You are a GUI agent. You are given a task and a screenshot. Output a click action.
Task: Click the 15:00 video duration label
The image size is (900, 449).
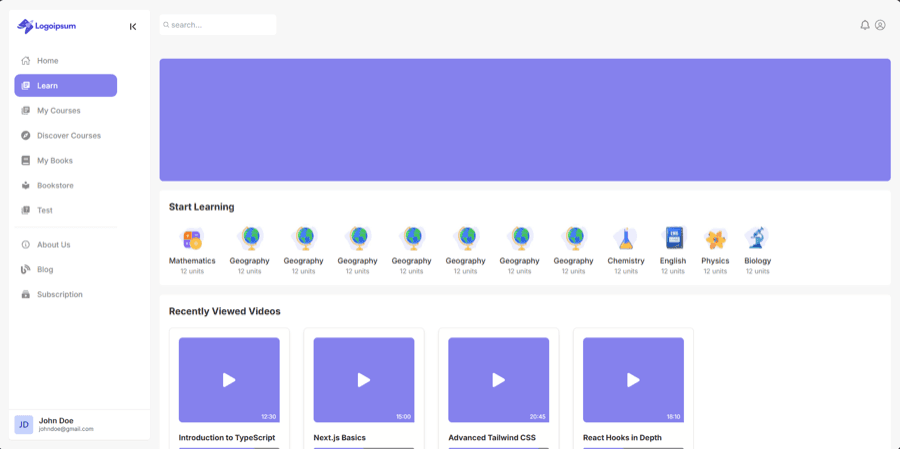(404, 417)
